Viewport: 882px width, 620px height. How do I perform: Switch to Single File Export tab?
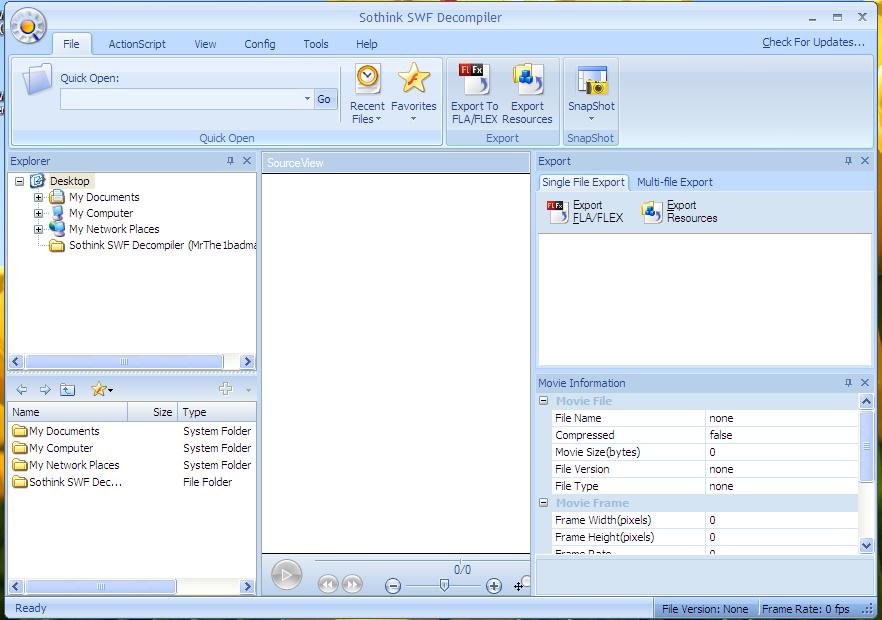[x=583, y=182]
